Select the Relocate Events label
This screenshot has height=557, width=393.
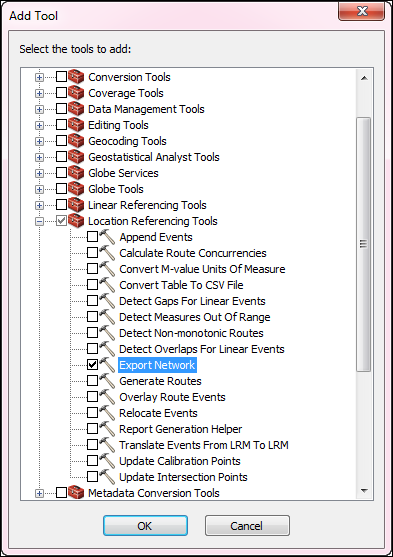[x=158, y=413]
